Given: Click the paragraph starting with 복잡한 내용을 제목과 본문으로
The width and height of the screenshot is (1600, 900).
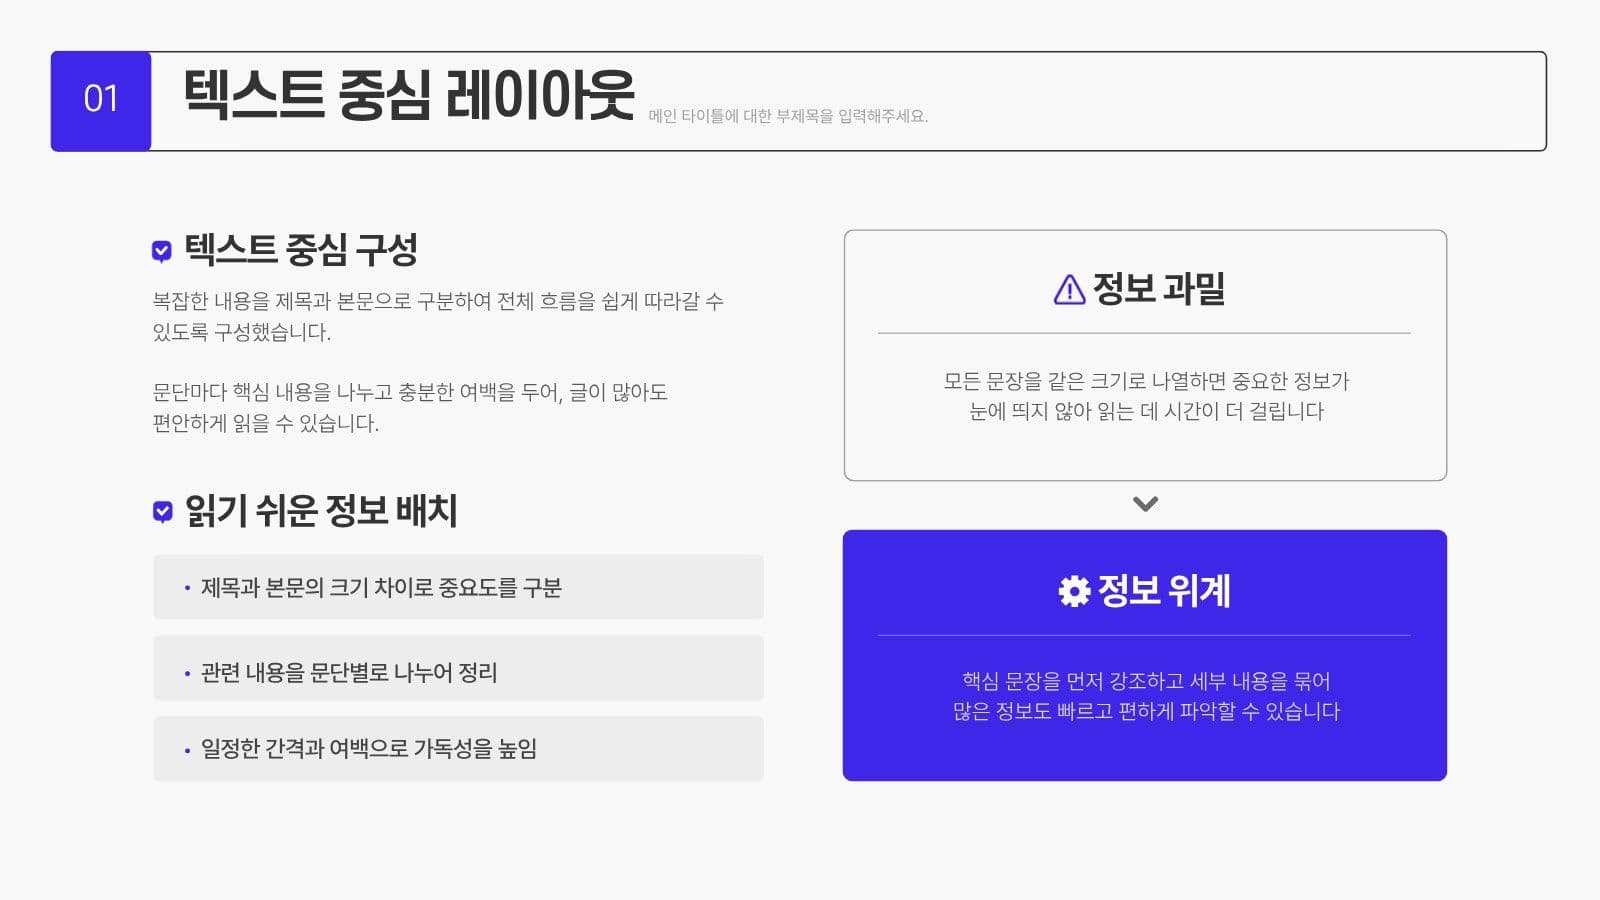Looking at the screenshot, I should [x=438, y=316].
